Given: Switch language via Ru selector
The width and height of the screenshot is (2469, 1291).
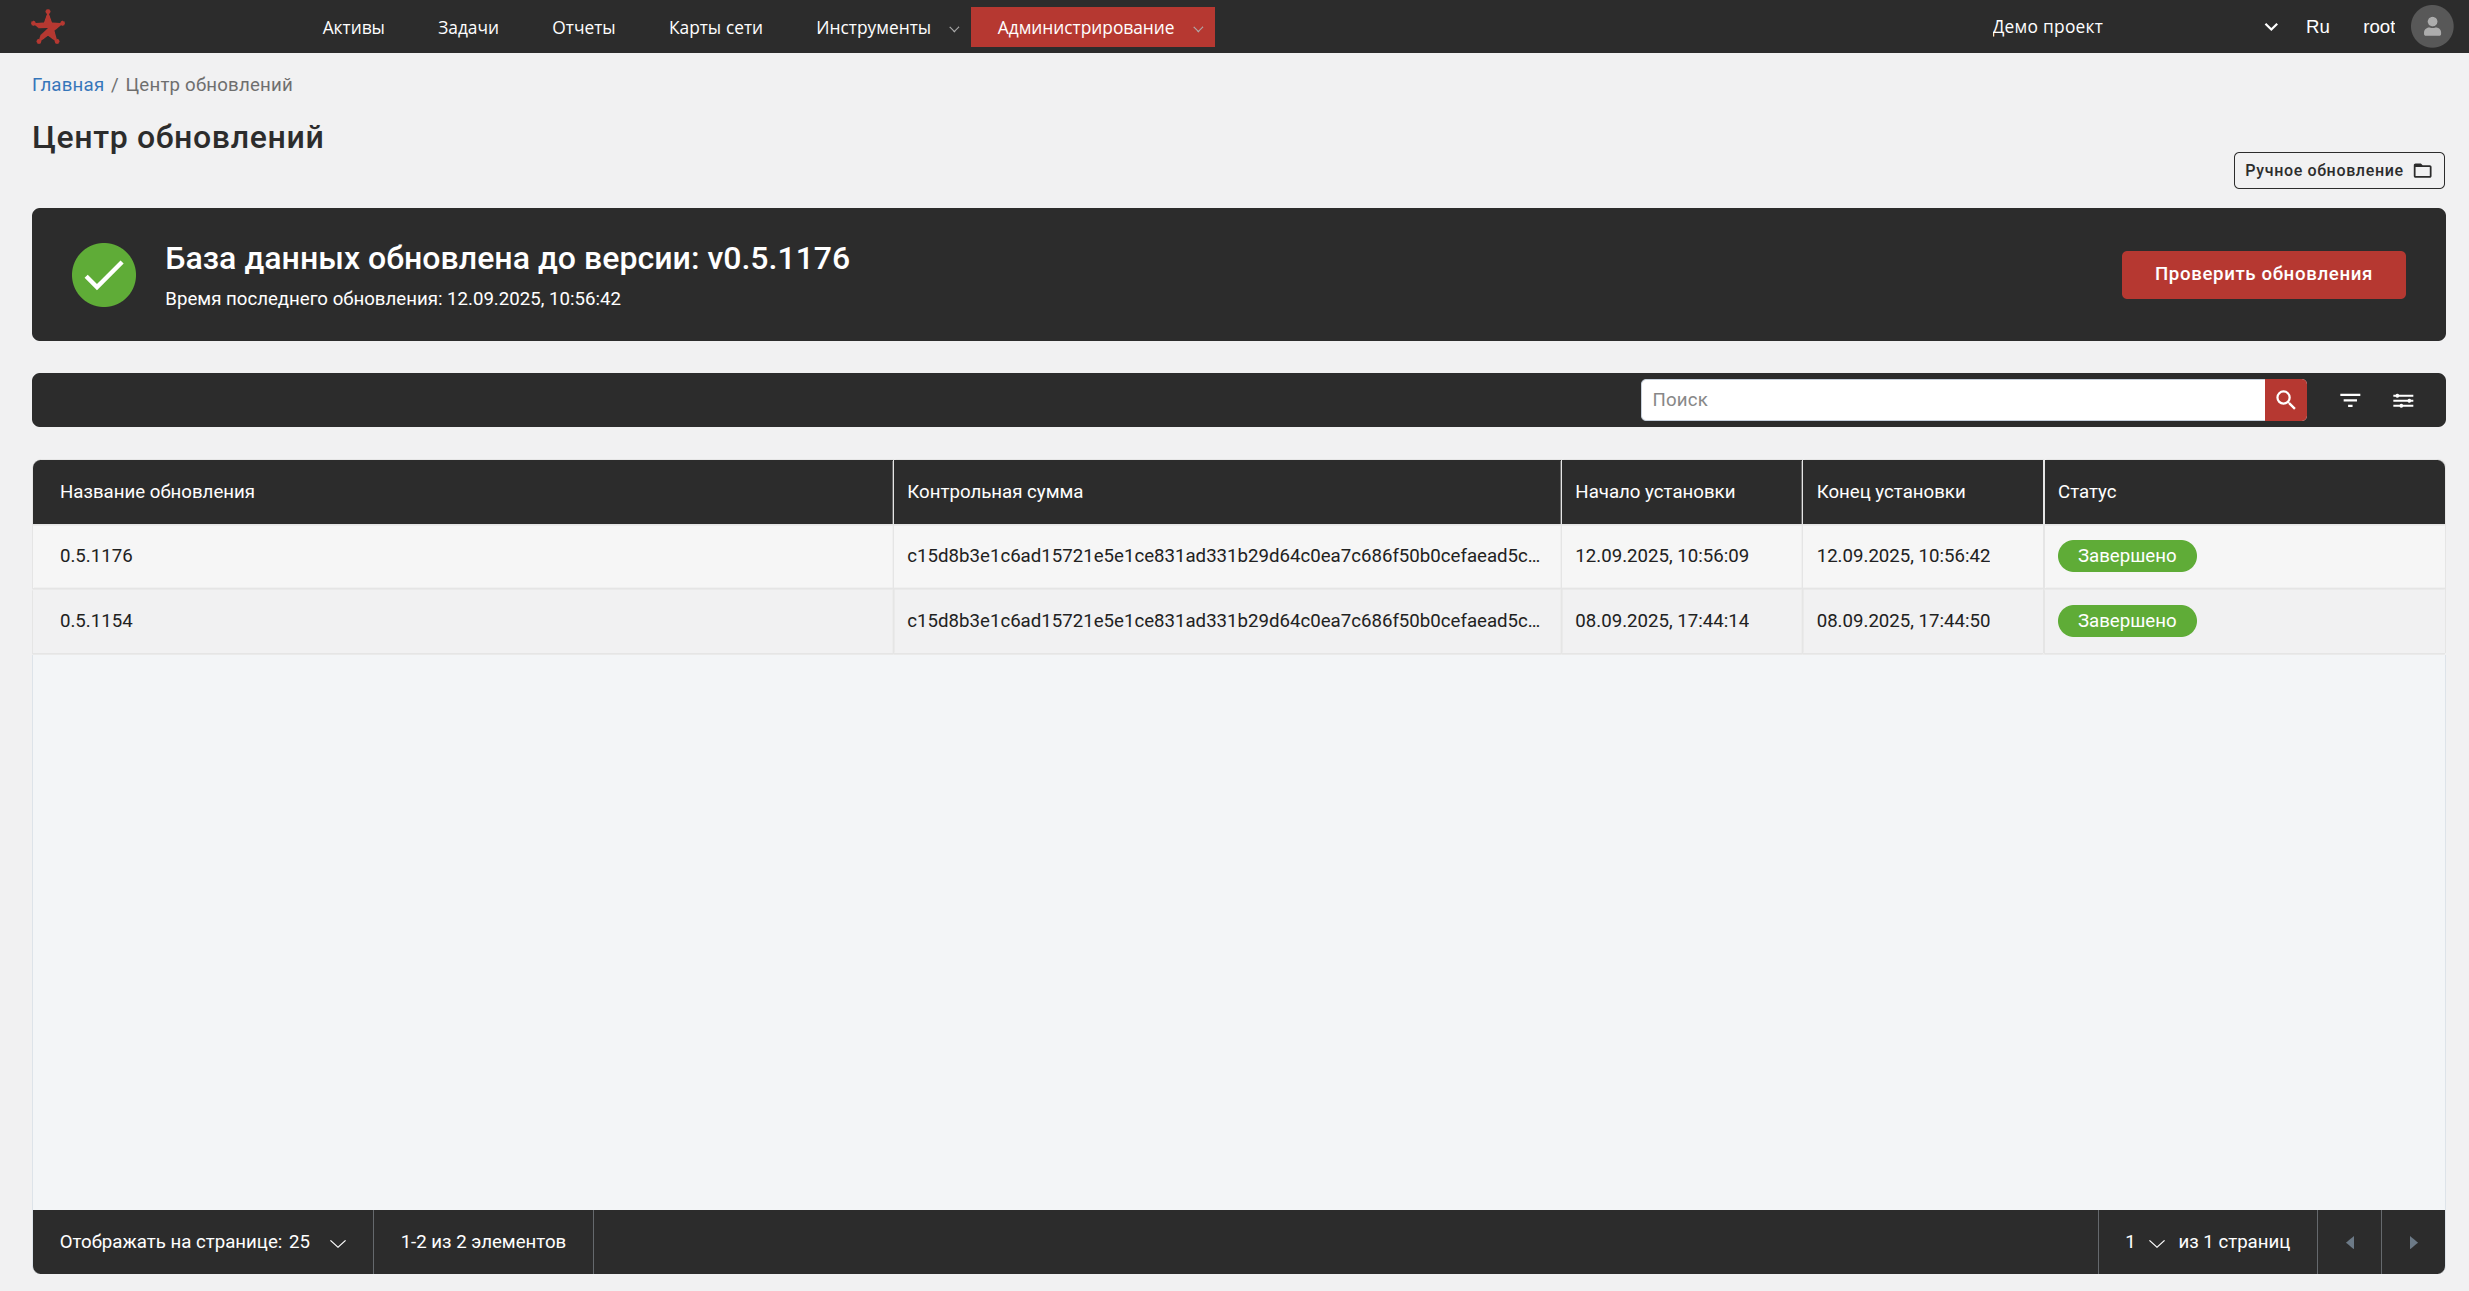Looking at the screenshot, I should [x=2317, y=27].
